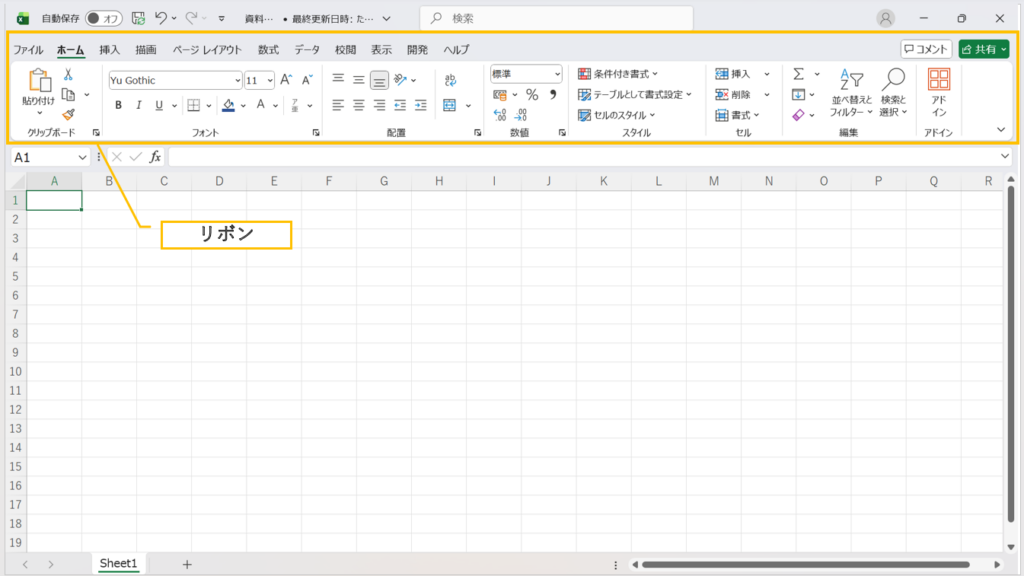Open the アドイン add-ins icon
The width and height of the screenshot is (1024, 576).
[x=938, y=92]
